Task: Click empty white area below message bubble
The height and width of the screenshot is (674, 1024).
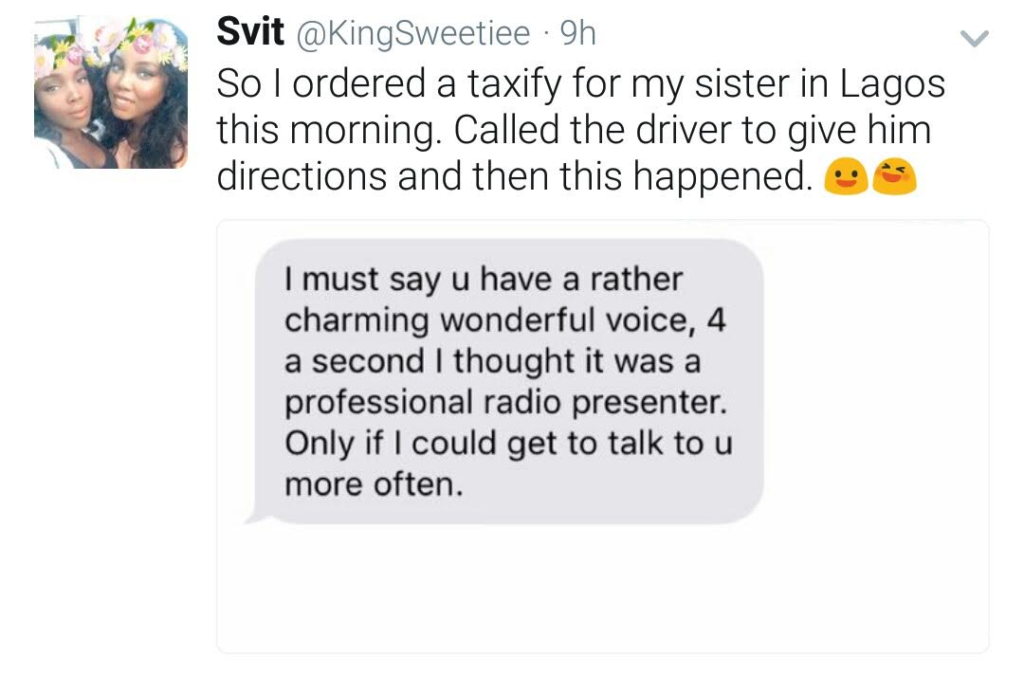Action: pyautogui.click(x=602, y=588)
